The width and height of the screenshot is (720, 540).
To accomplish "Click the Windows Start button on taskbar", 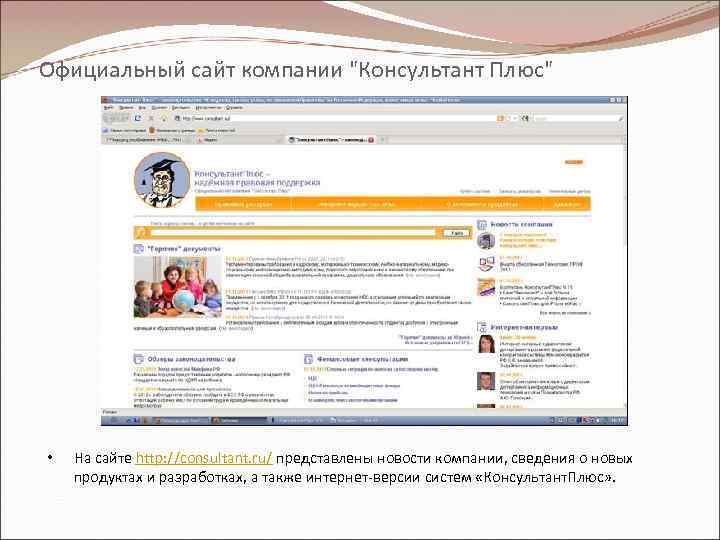I will point(113,420).
